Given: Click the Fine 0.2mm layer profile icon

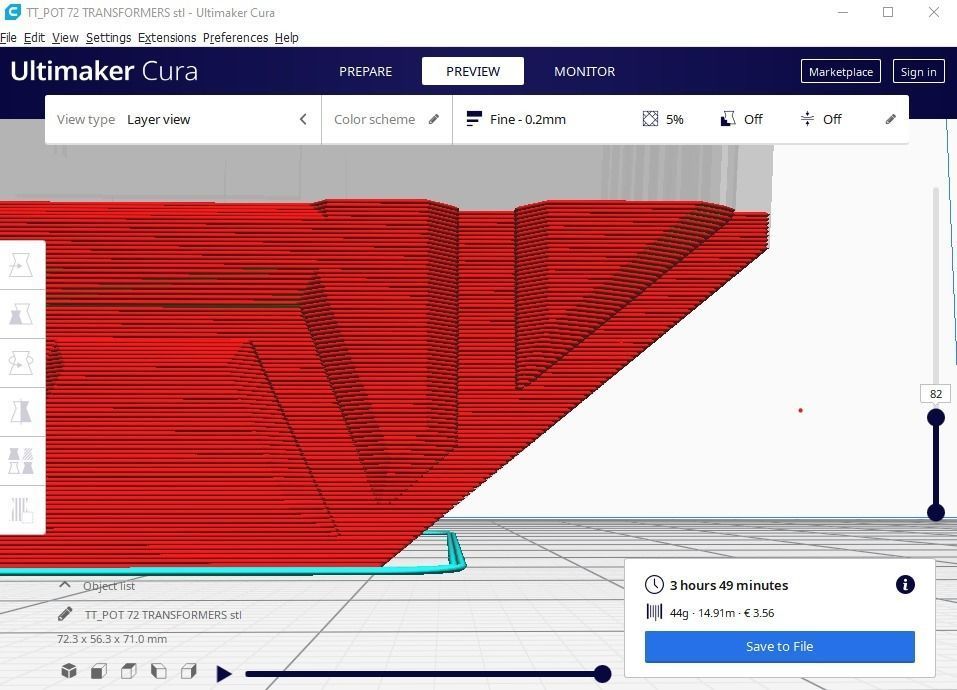Looking at the screenshot, I should coord(474,119).
